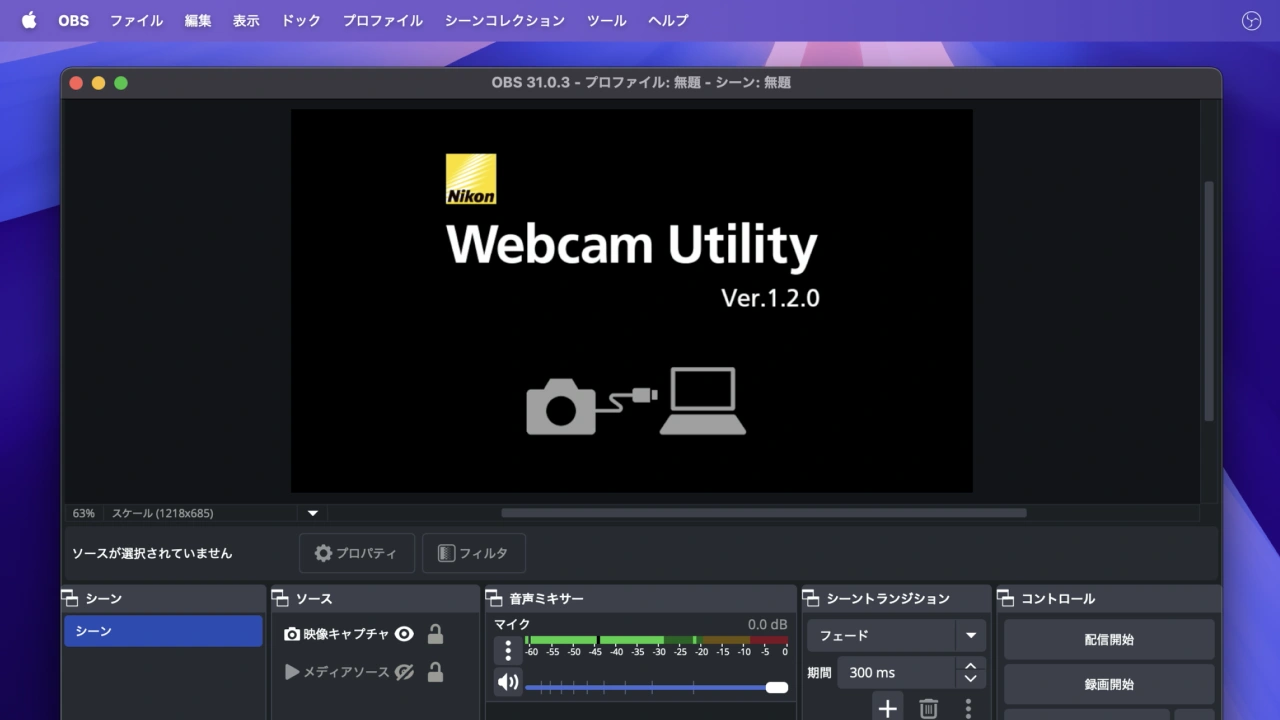
Task: Open マイク three-dot options menu
Action: coord(508,651)
